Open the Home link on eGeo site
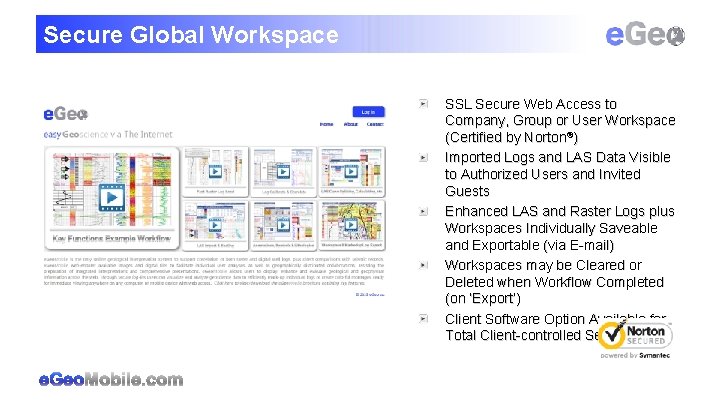This screenshot has width=720, height=405. tap(326, 124)
